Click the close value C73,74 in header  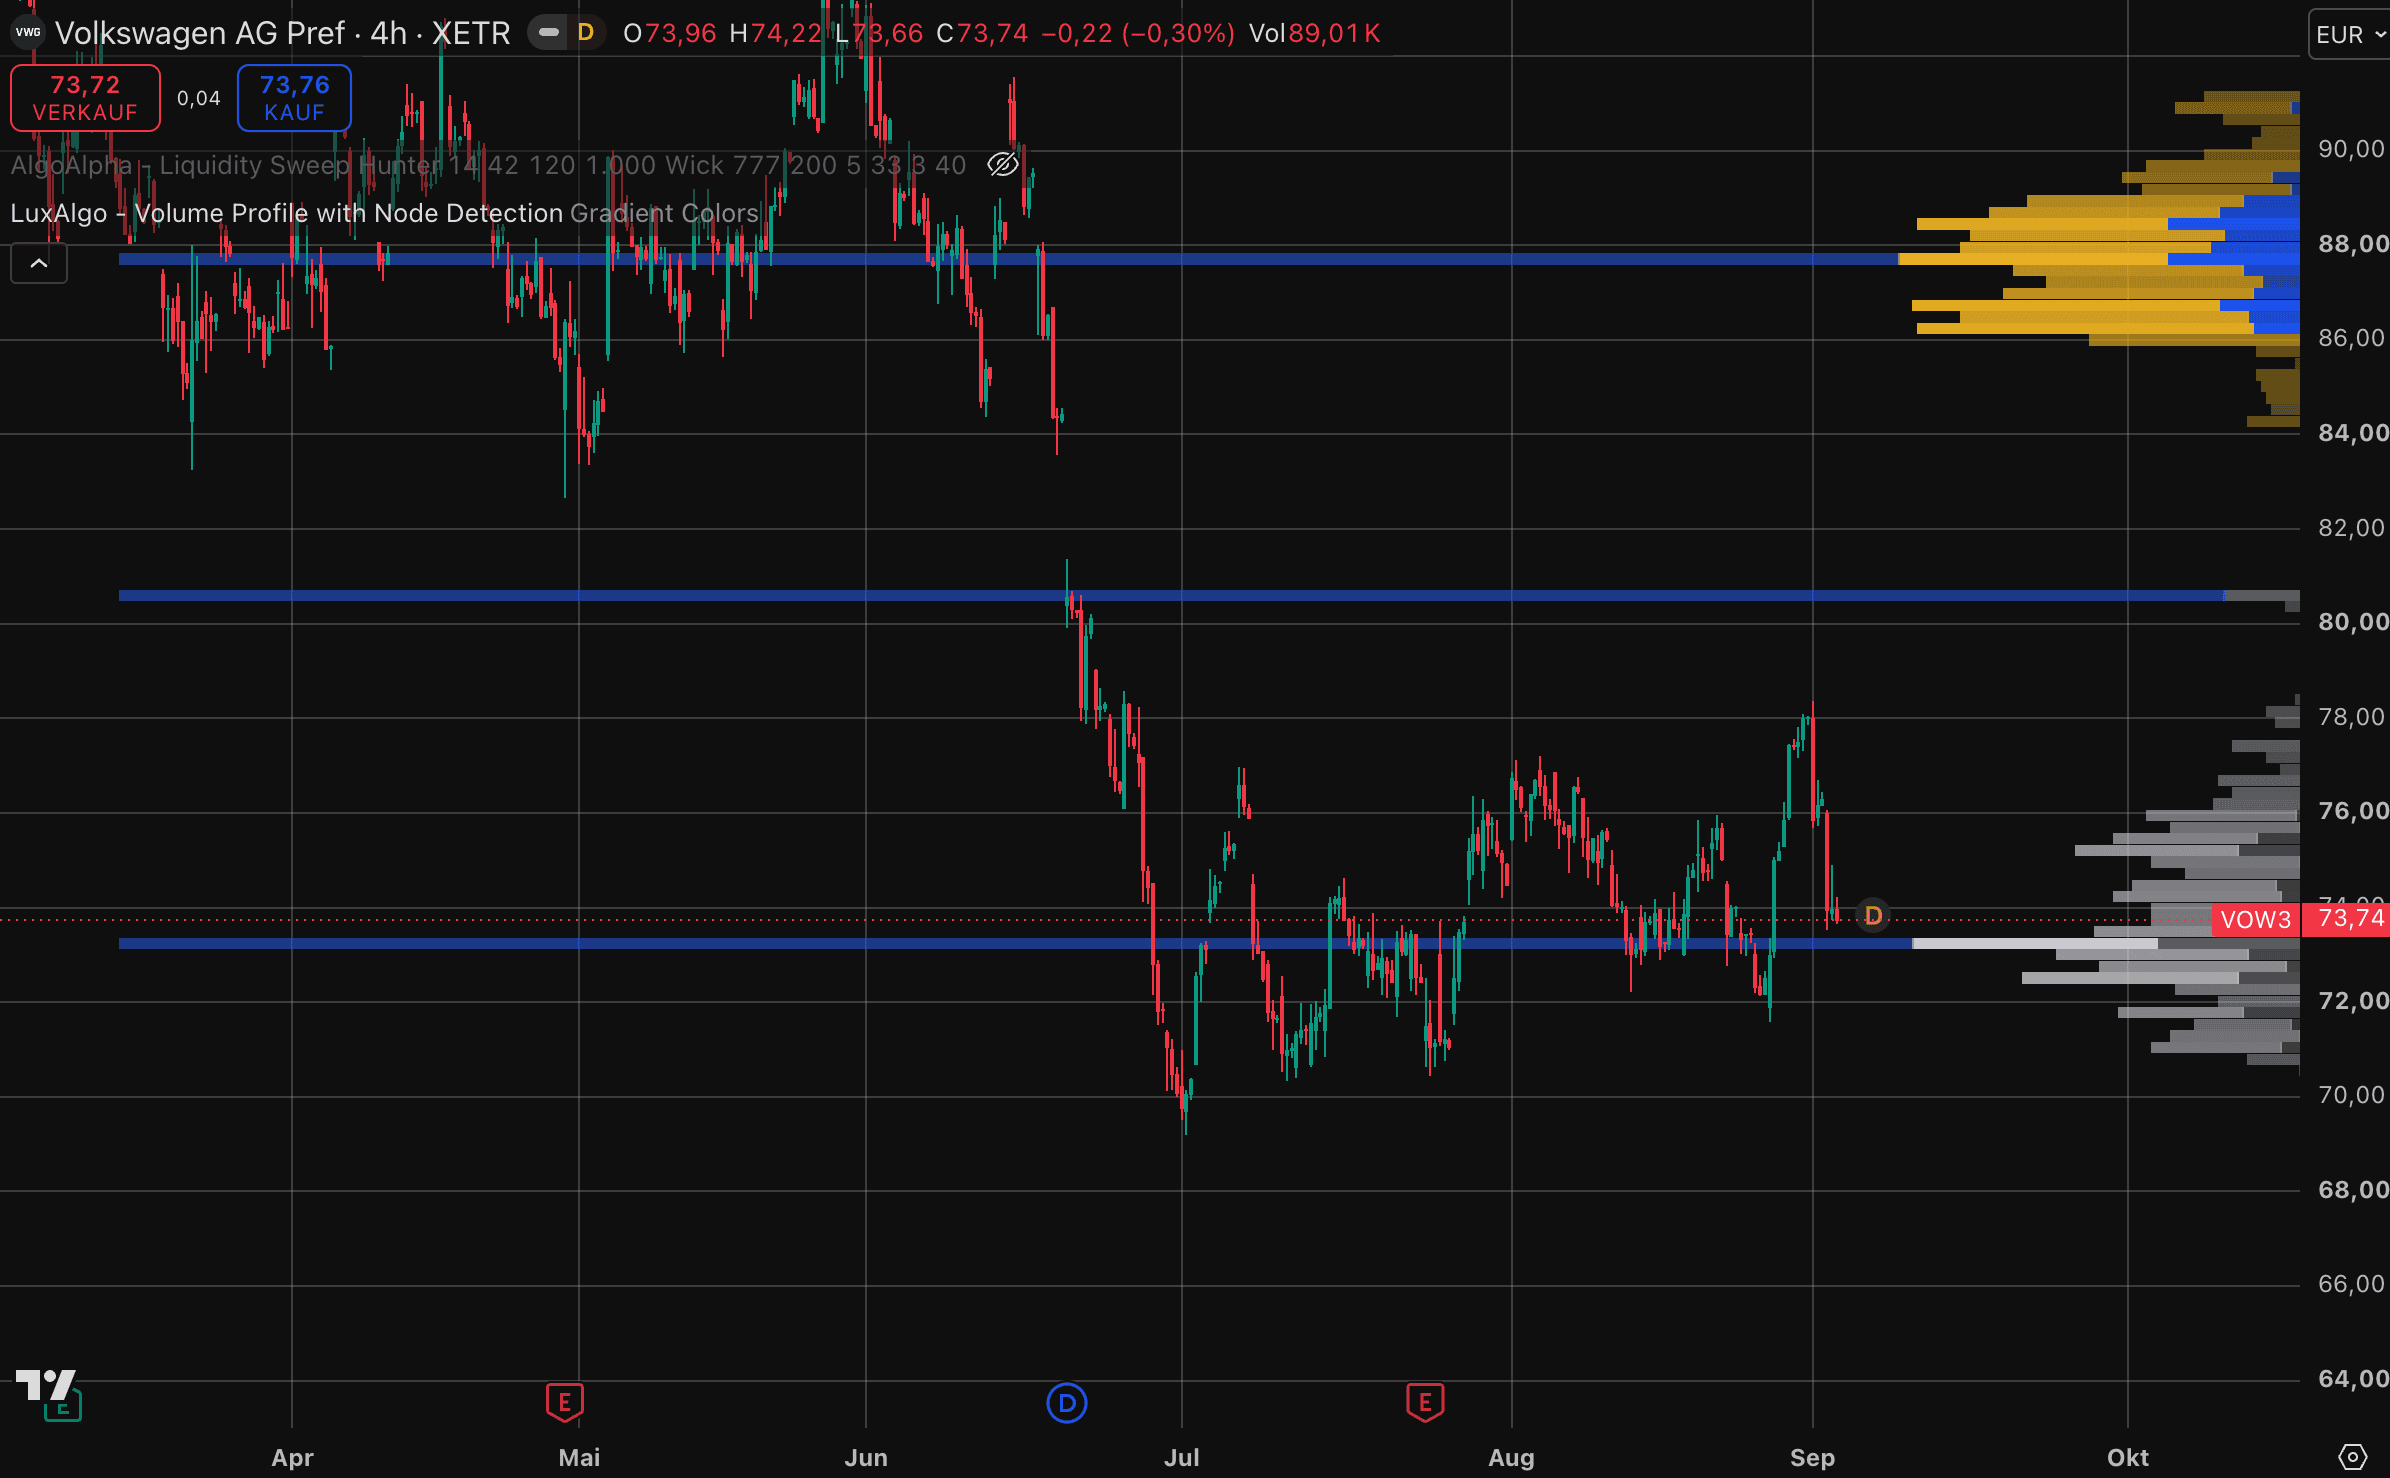tap(982, 33)
